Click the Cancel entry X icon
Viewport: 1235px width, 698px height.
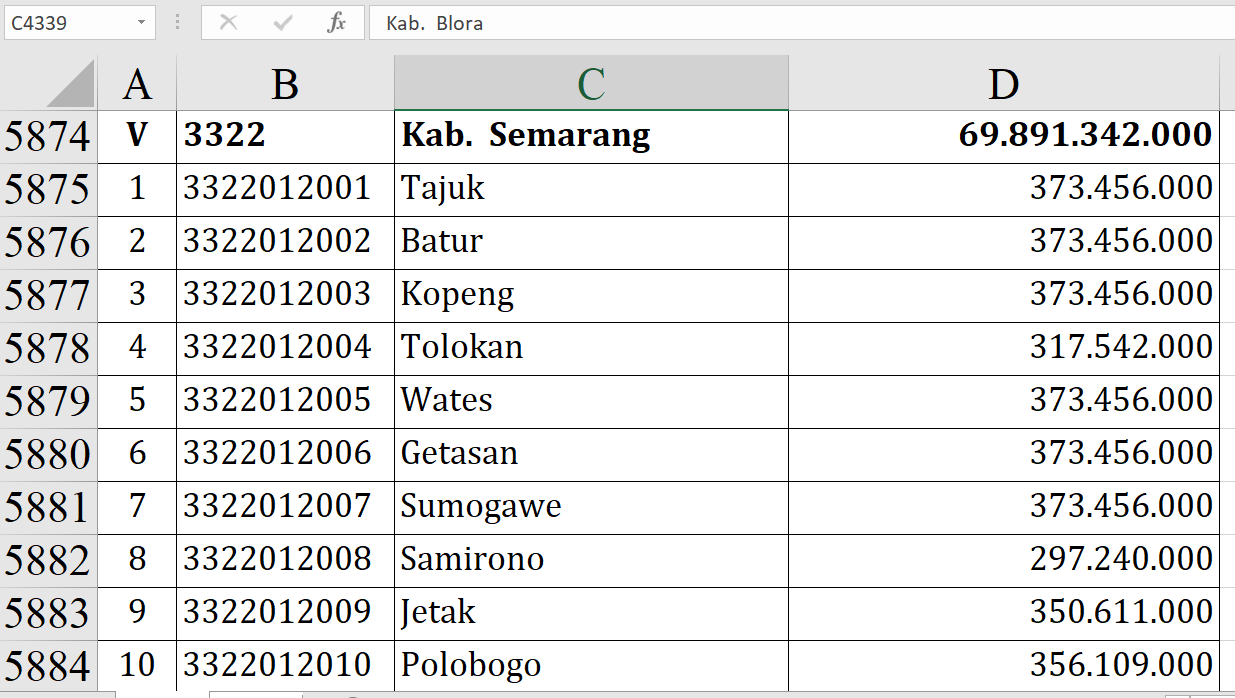click(x=228, y=22)
